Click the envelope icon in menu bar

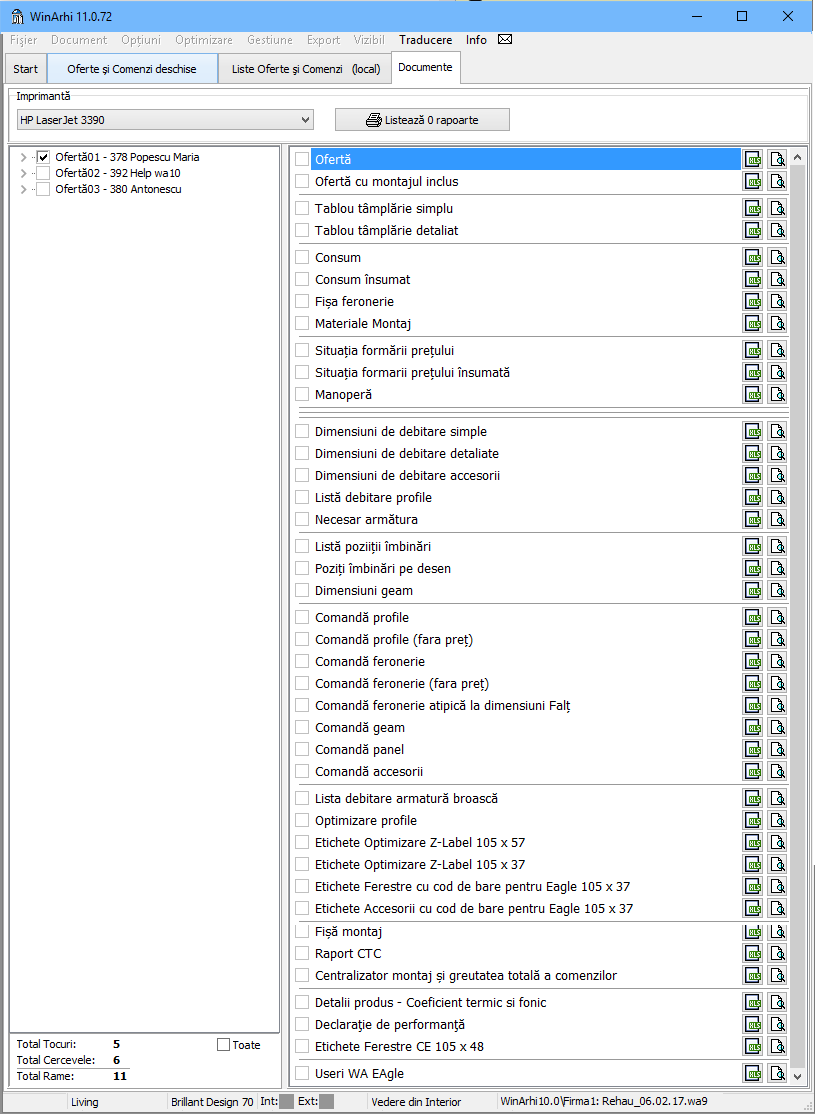point(505,40)
